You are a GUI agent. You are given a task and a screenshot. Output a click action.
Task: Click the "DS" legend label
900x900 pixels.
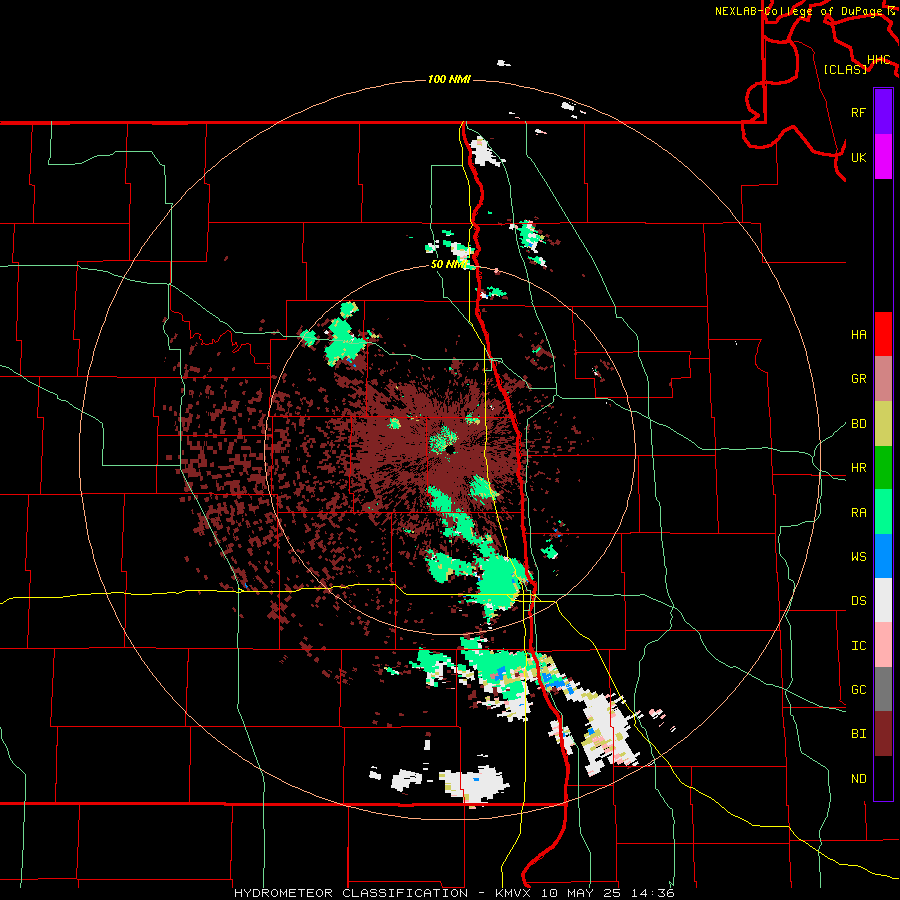click(x=858, y=601)
